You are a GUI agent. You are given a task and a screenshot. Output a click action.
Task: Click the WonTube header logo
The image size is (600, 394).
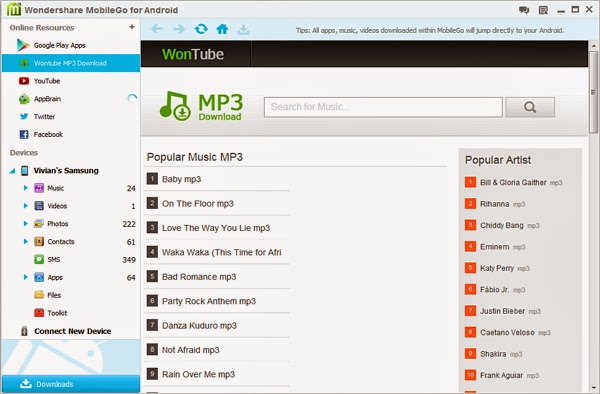pyautogui.click(x=193, y=54)
